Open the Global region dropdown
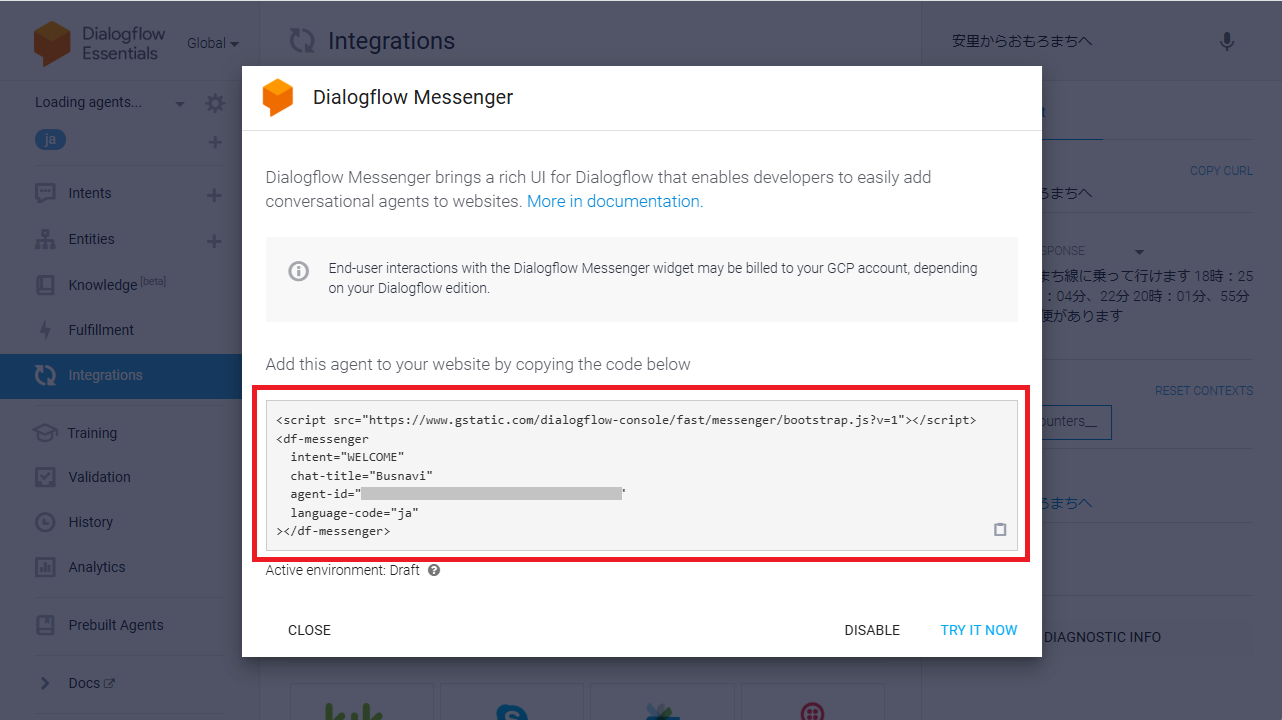1282x720 pixels. coord(213,44)
